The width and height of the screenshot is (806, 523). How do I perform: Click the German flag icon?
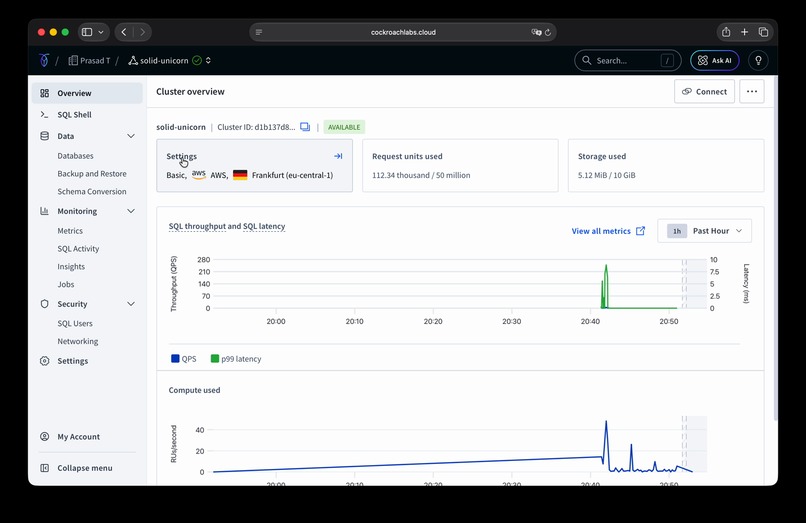(x=240, y=175)
